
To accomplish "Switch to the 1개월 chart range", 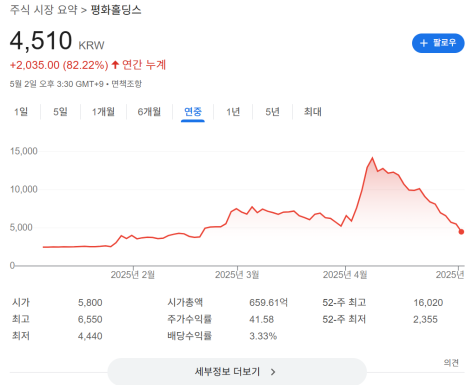I will (103, 112).
